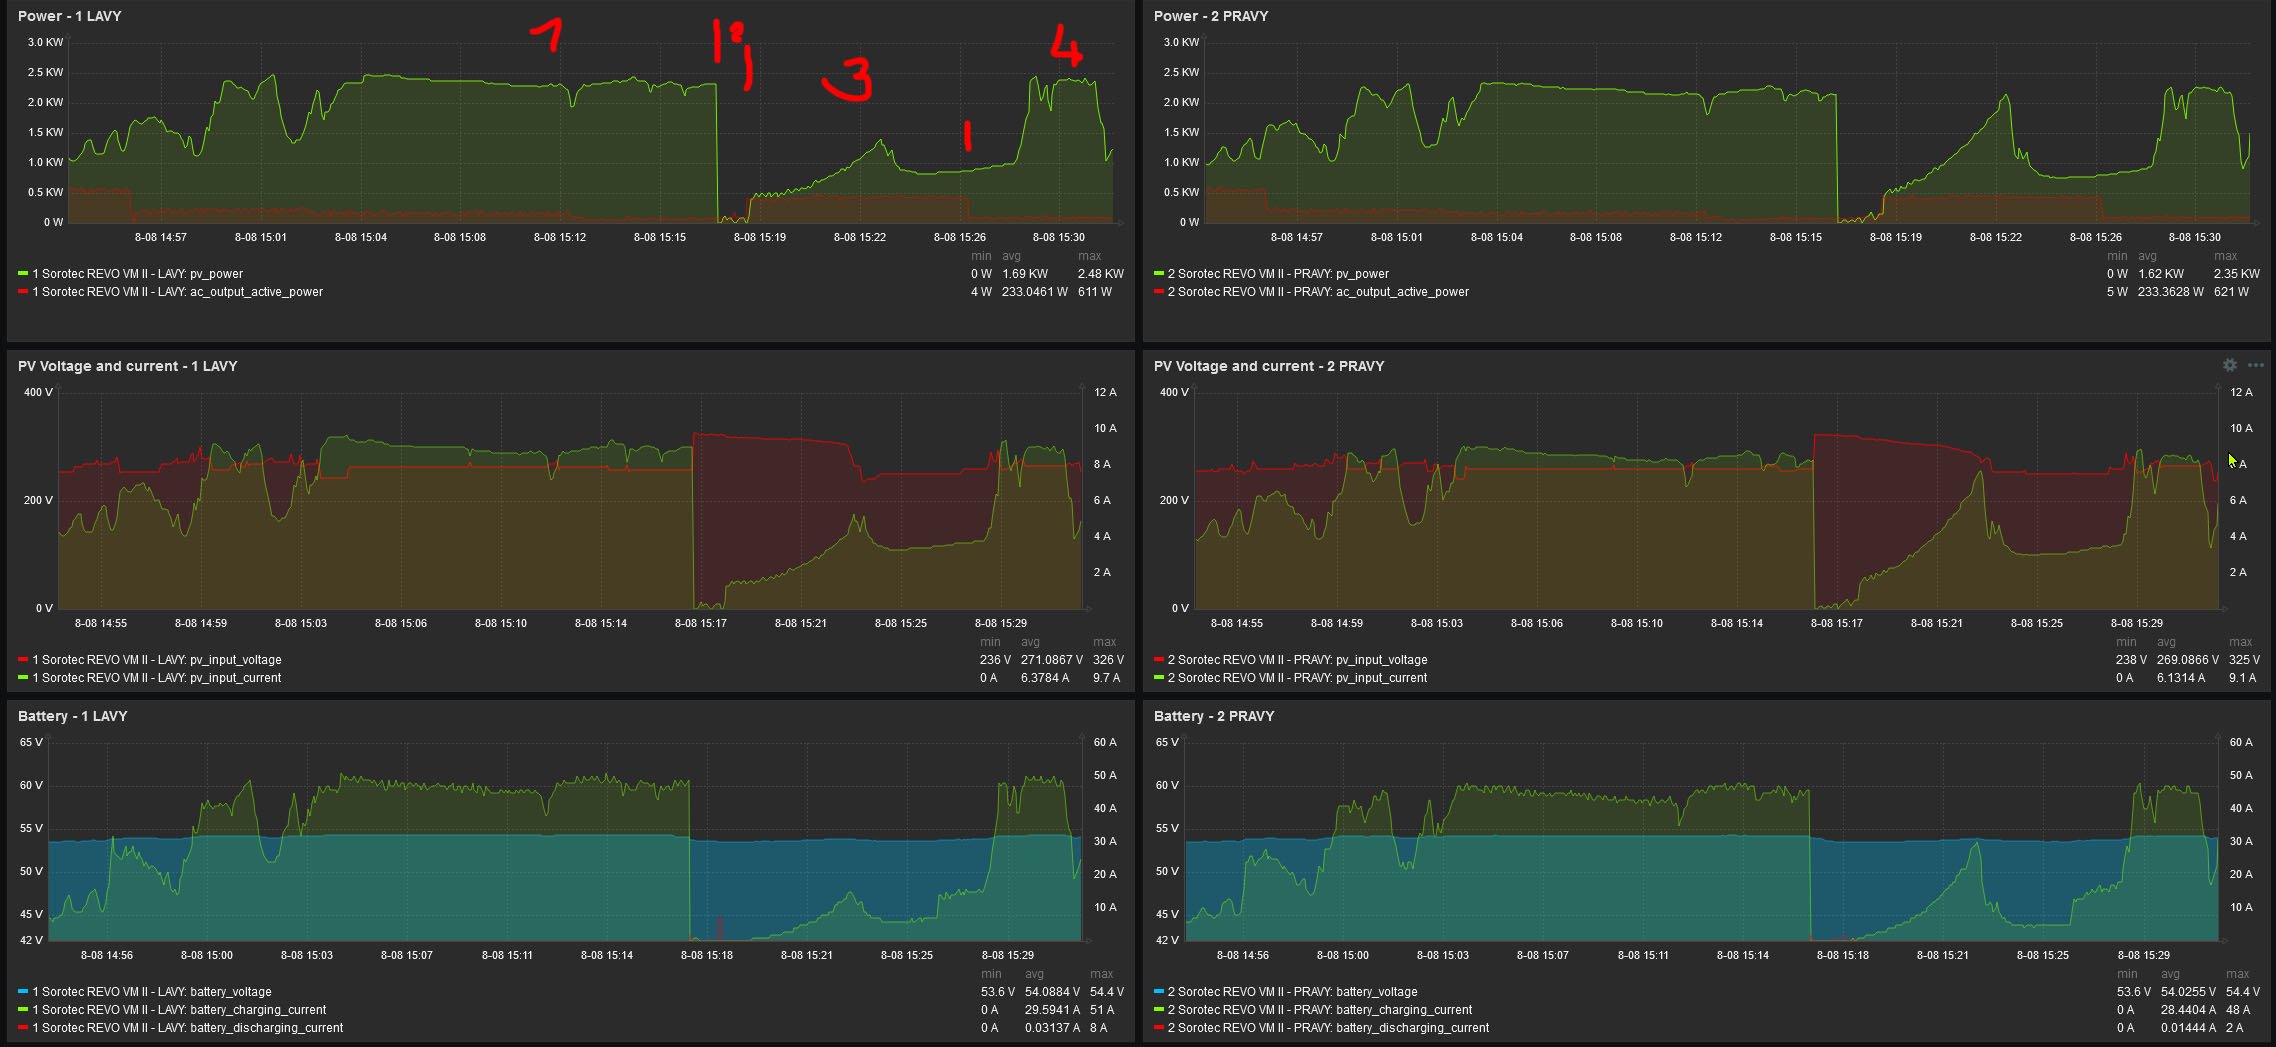Screen dimensions: 2276x1047
Task: Click red ac_output_active_power legend marker for 2 PRAVY
Action: [1159, 292]
